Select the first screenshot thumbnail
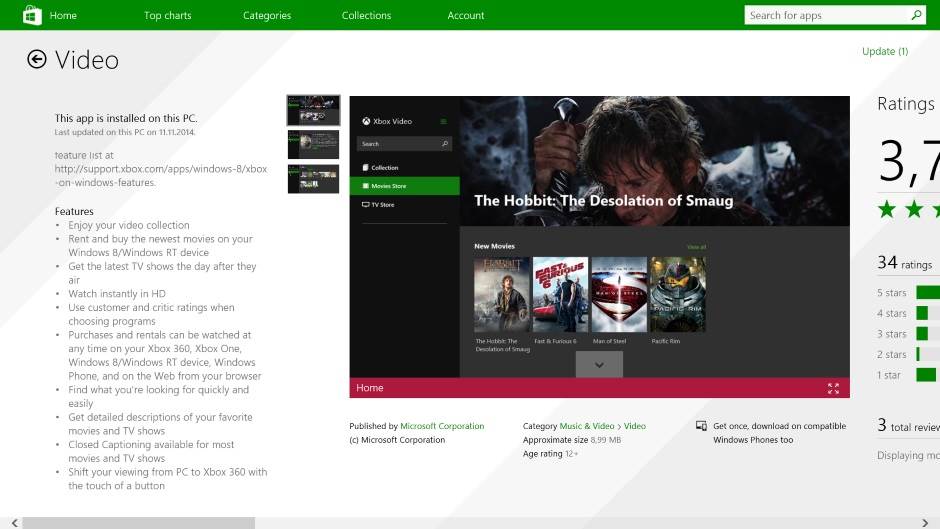Screen dimensions: 940x529 click(313, 110)
